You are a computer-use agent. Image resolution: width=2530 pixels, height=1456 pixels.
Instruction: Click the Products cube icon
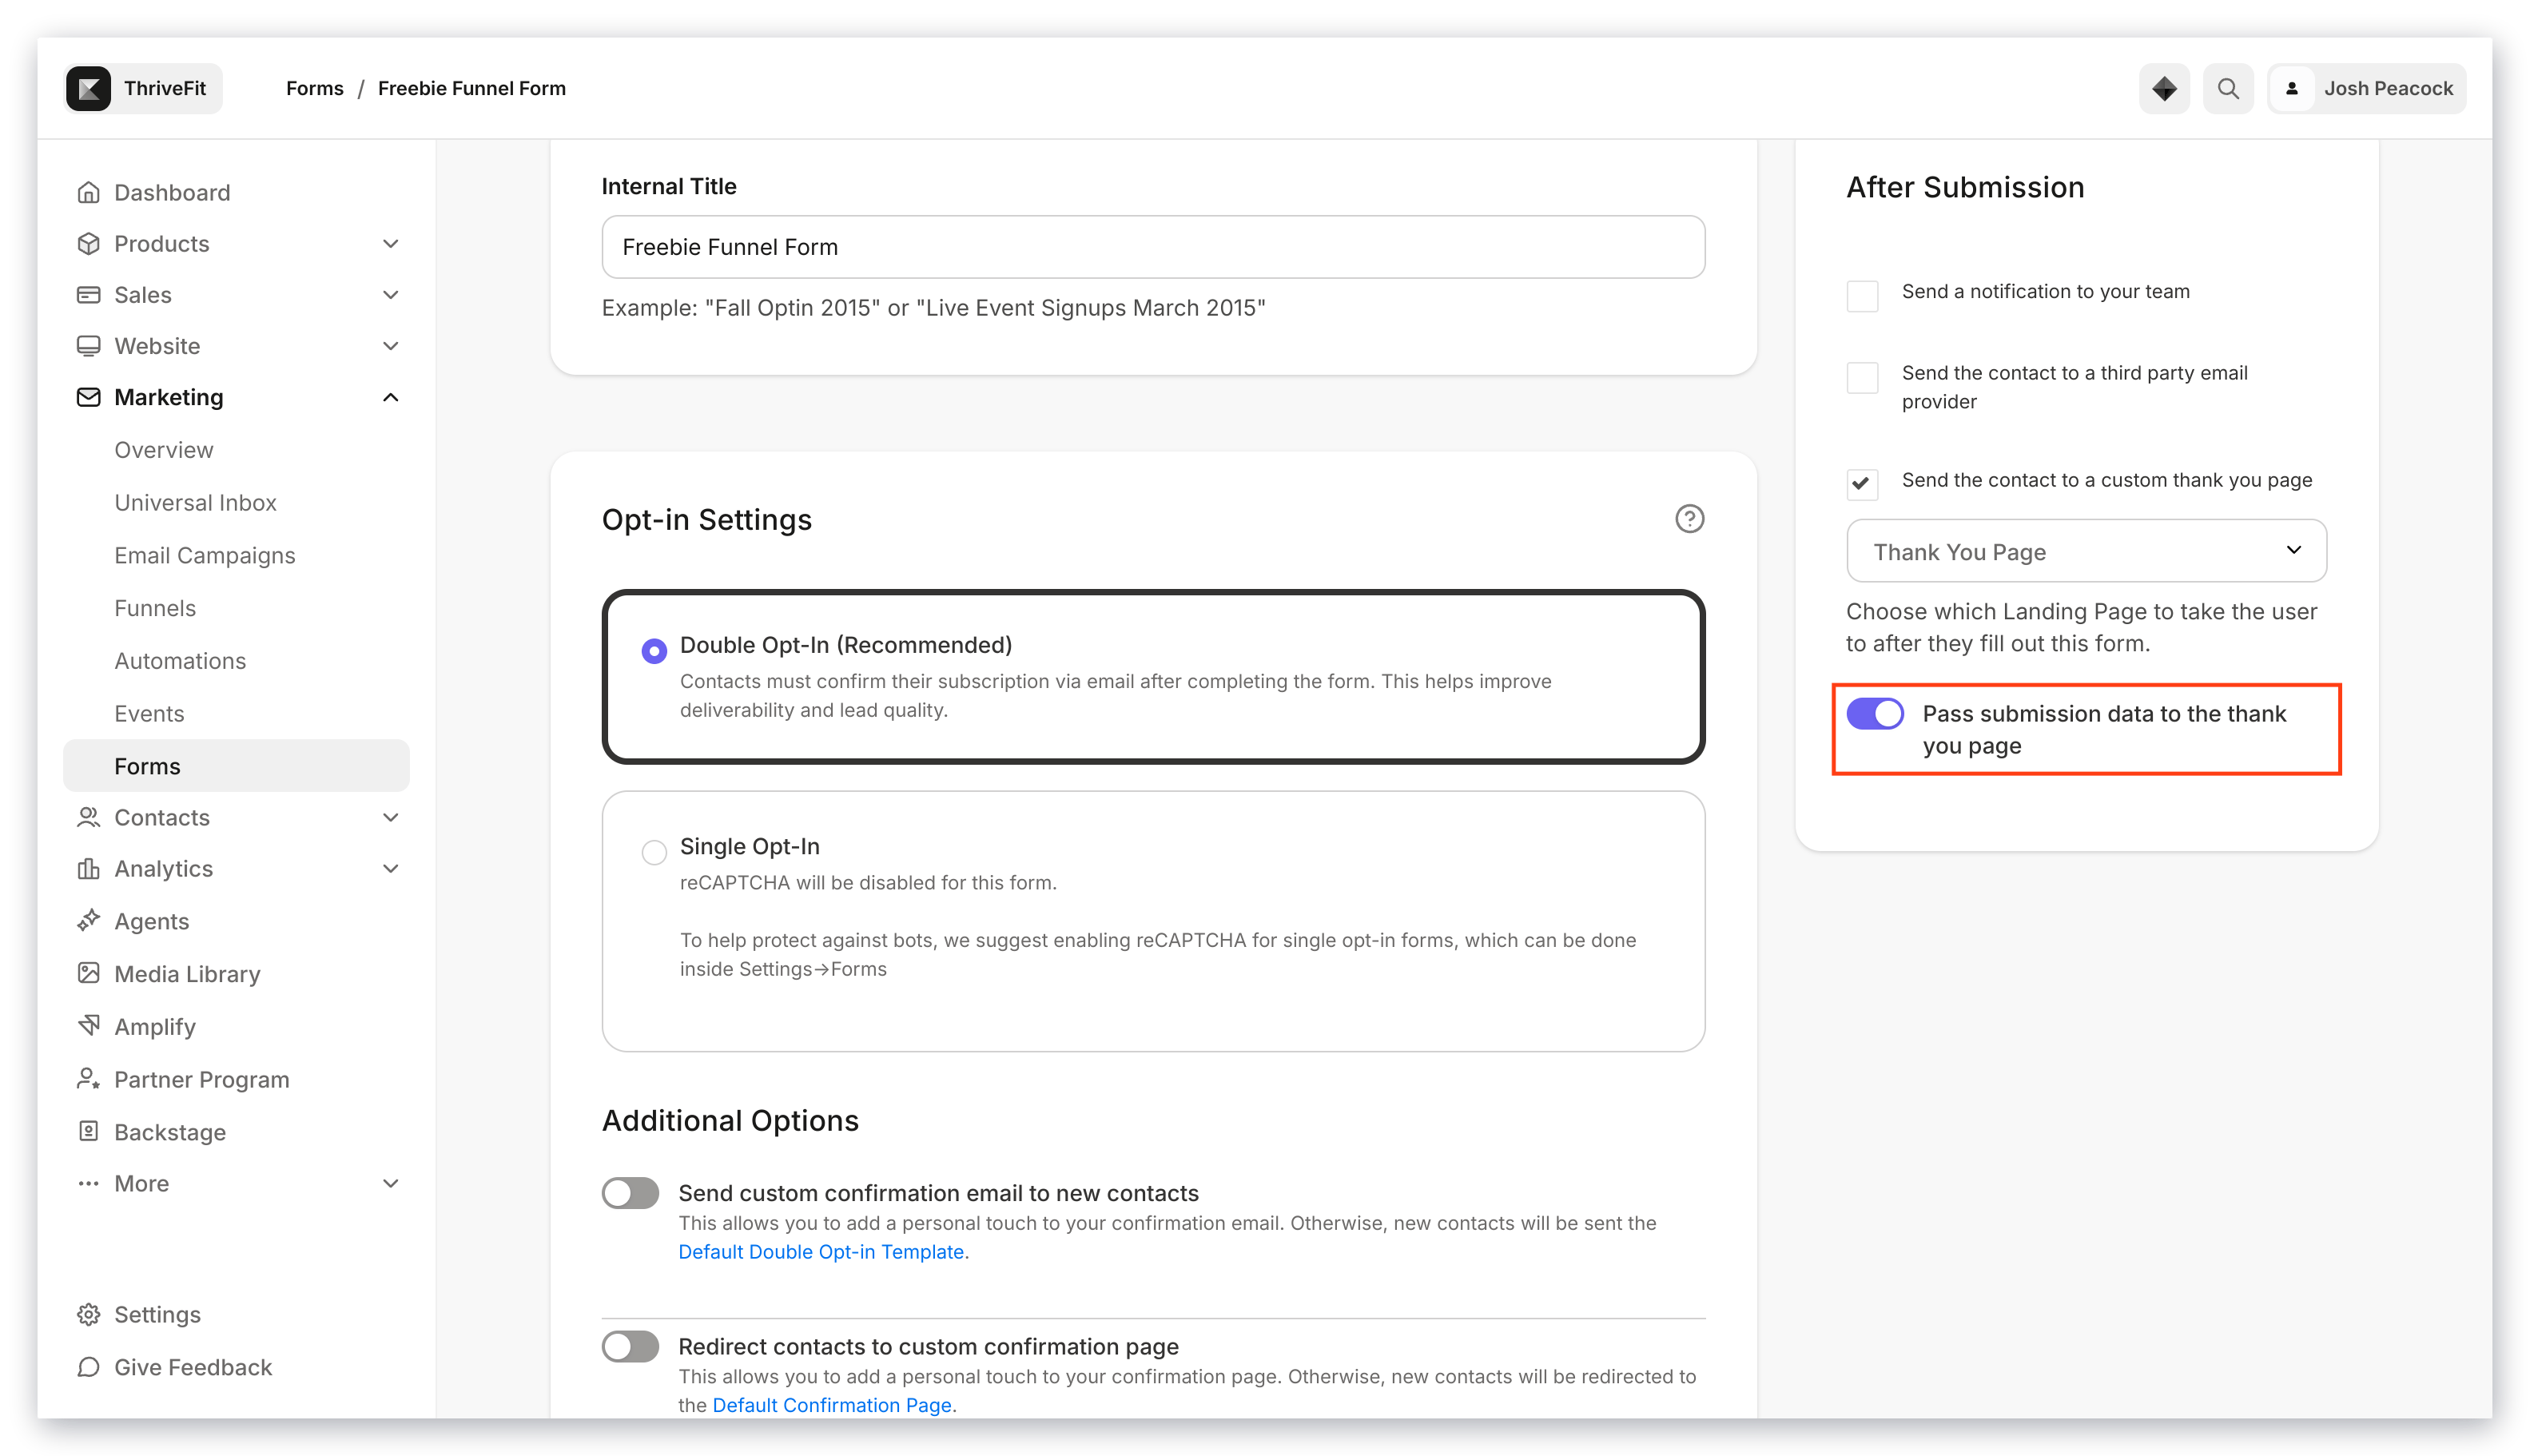coord(88,243)
